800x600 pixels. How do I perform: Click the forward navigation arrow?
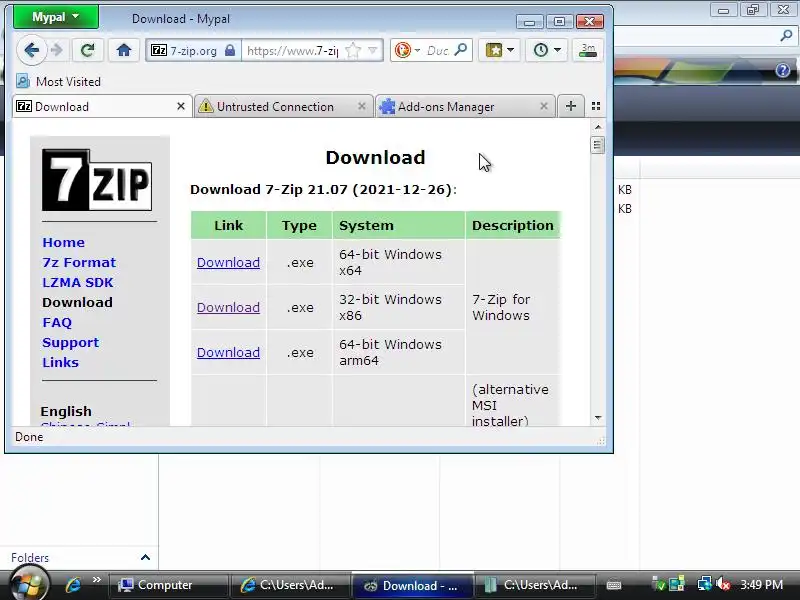[57, 50]
